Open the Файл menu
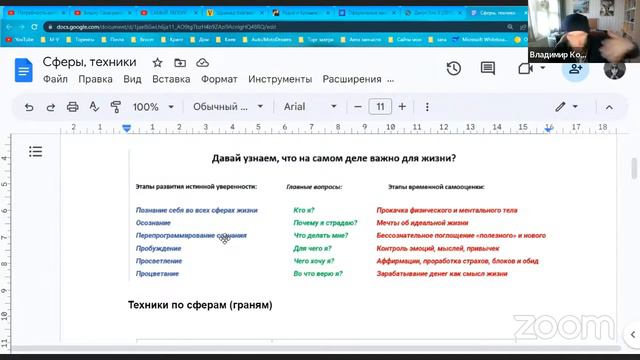Image resolution: width=640 pixels, height=360 pixels. tap(56, 79)
